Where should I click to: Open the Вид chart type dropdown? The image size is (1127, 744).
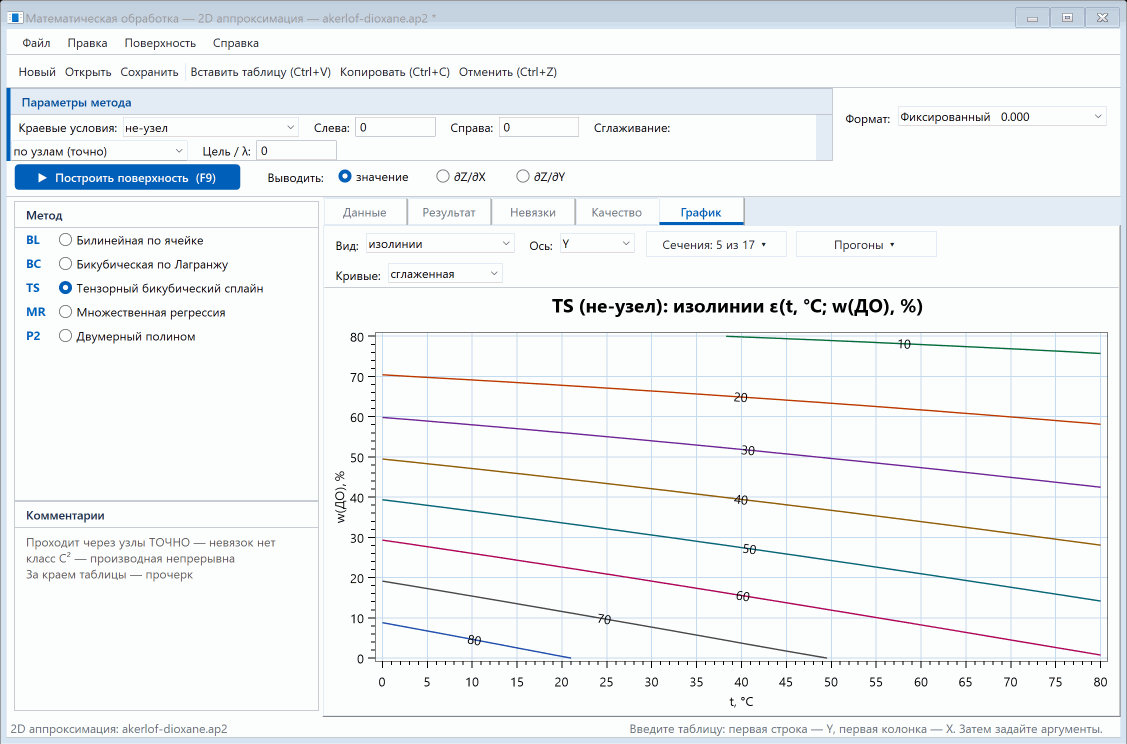[x=440, y=244]
